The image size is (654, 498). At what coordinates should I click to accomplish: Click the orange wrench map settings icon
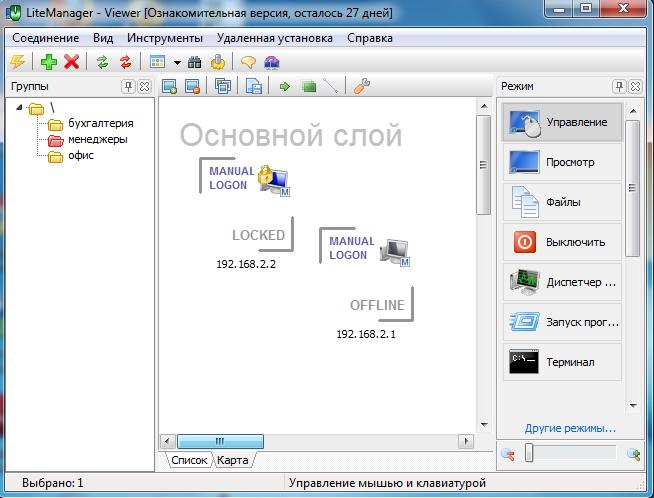pos(362,86)
